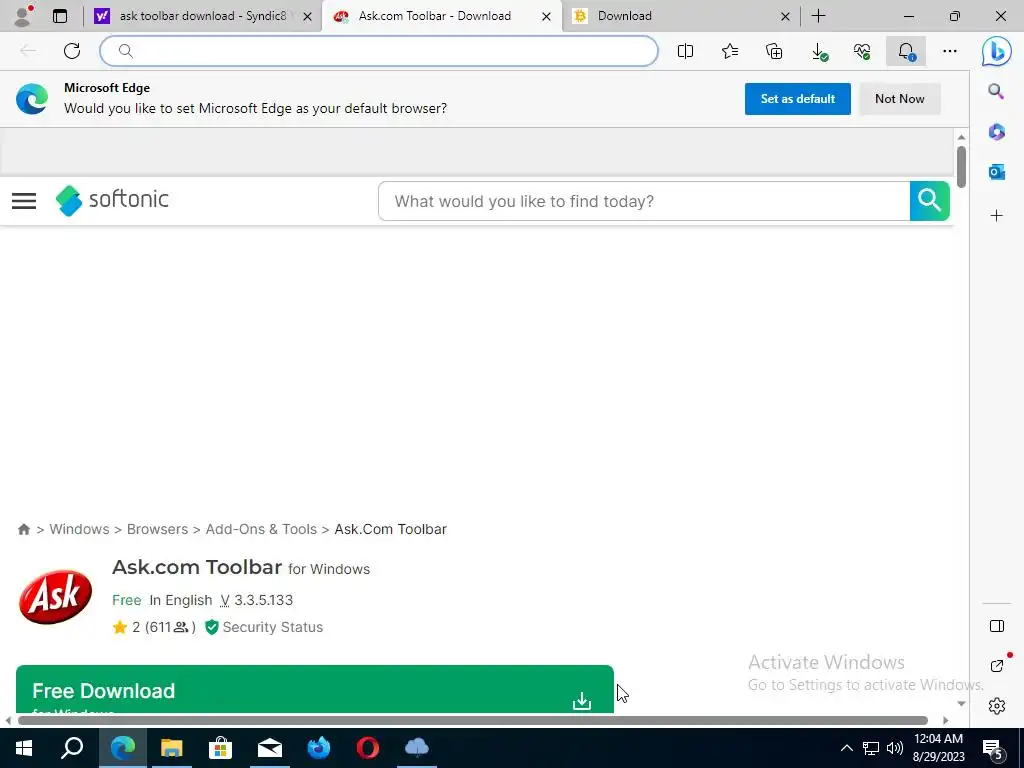Open a new browser tab

pos(818,16)
